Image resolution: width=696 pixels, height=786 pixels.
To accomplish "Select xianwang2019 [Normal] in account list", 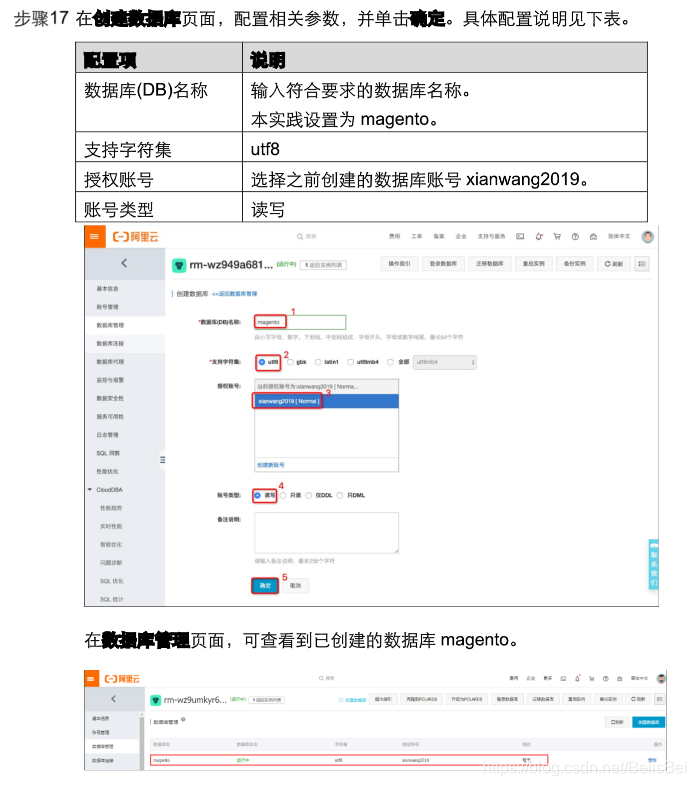I will tap(326, 401).
